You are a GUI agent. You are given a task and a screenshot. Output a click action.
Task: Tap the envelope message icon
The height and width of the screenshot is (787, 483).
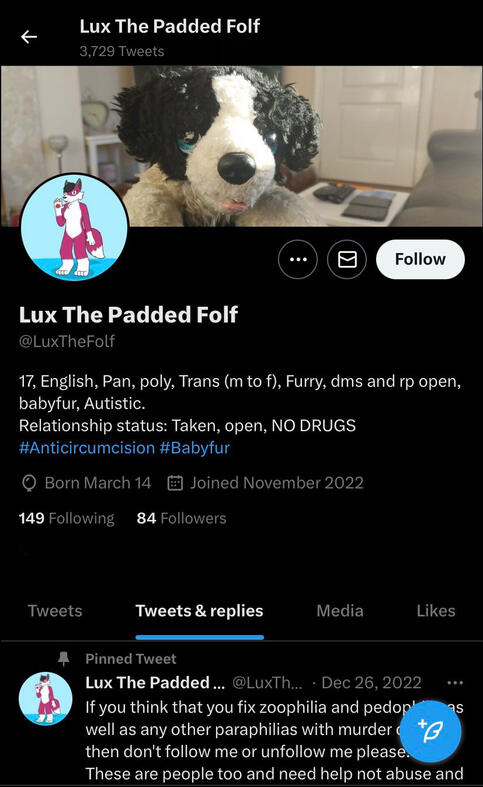[x=347, y=259]
